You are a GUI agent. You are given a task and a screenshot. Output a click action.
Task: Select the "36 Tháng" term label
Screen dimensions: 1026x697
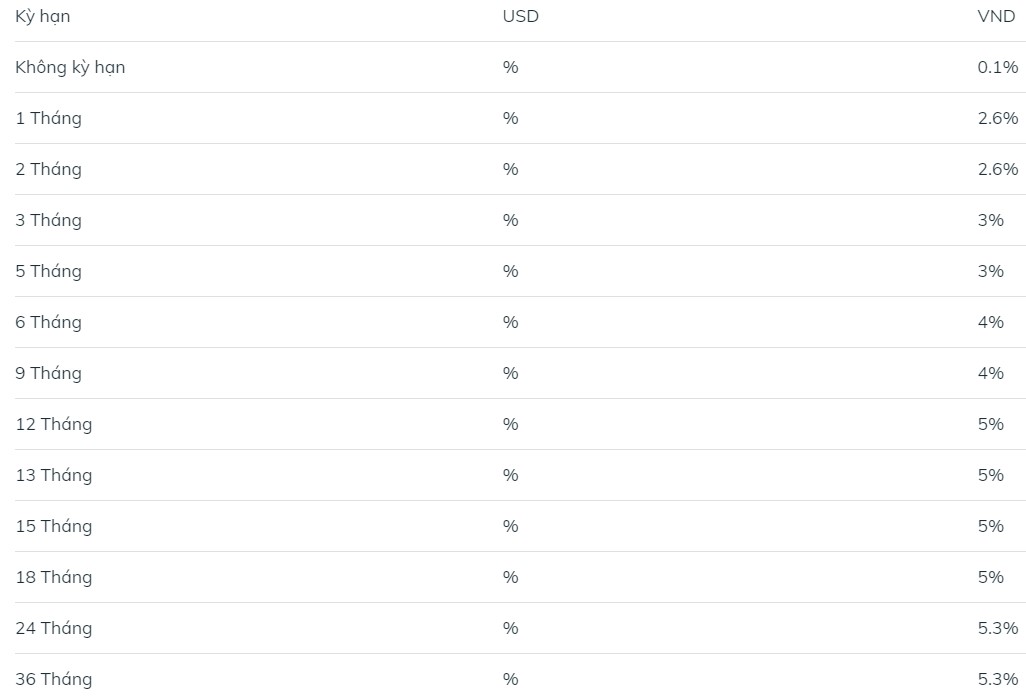click(x=54, y=680)
